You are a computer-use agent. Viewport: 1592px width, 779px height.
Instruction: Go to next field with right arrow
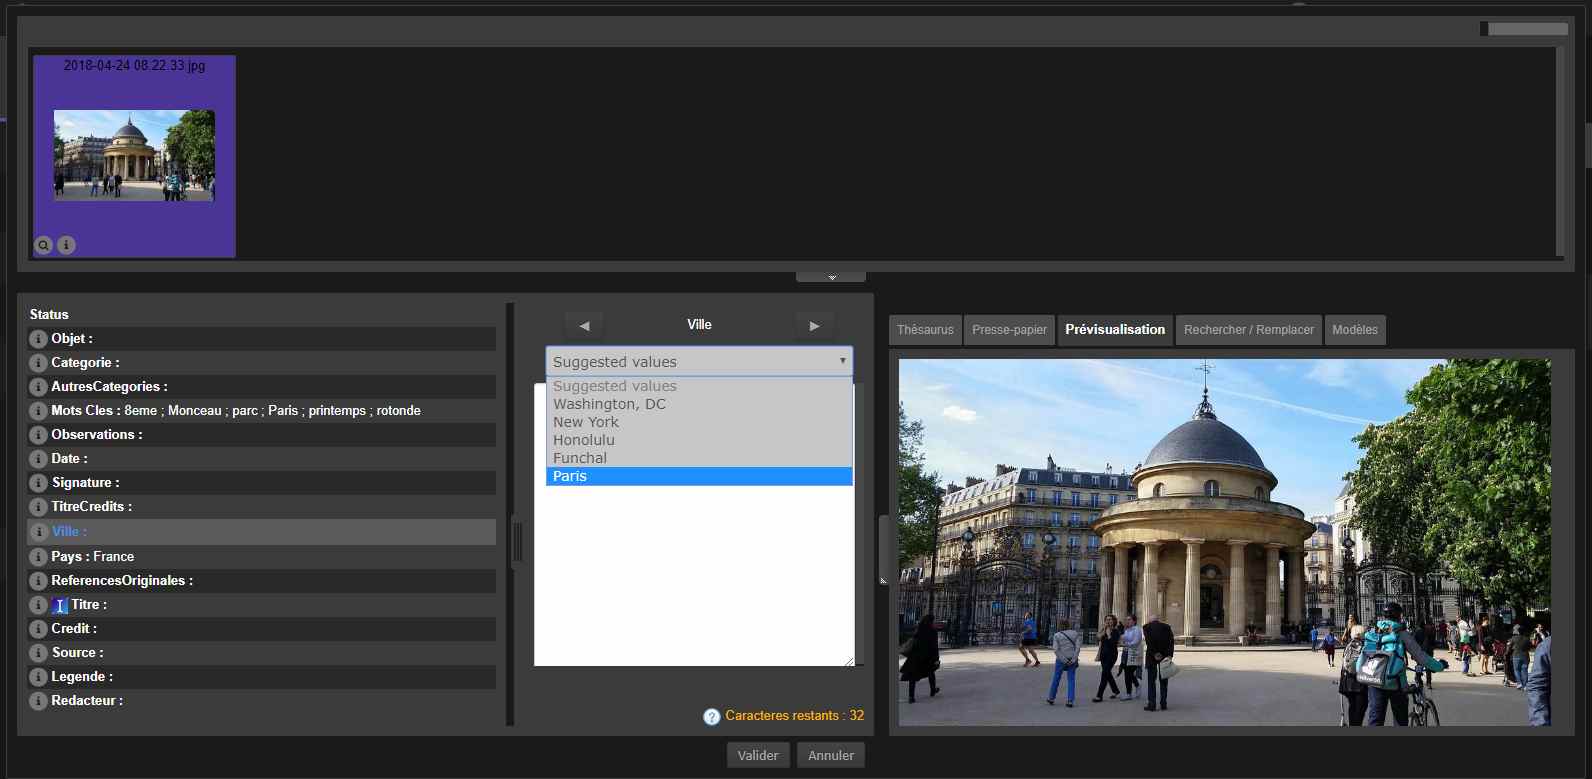814,325
